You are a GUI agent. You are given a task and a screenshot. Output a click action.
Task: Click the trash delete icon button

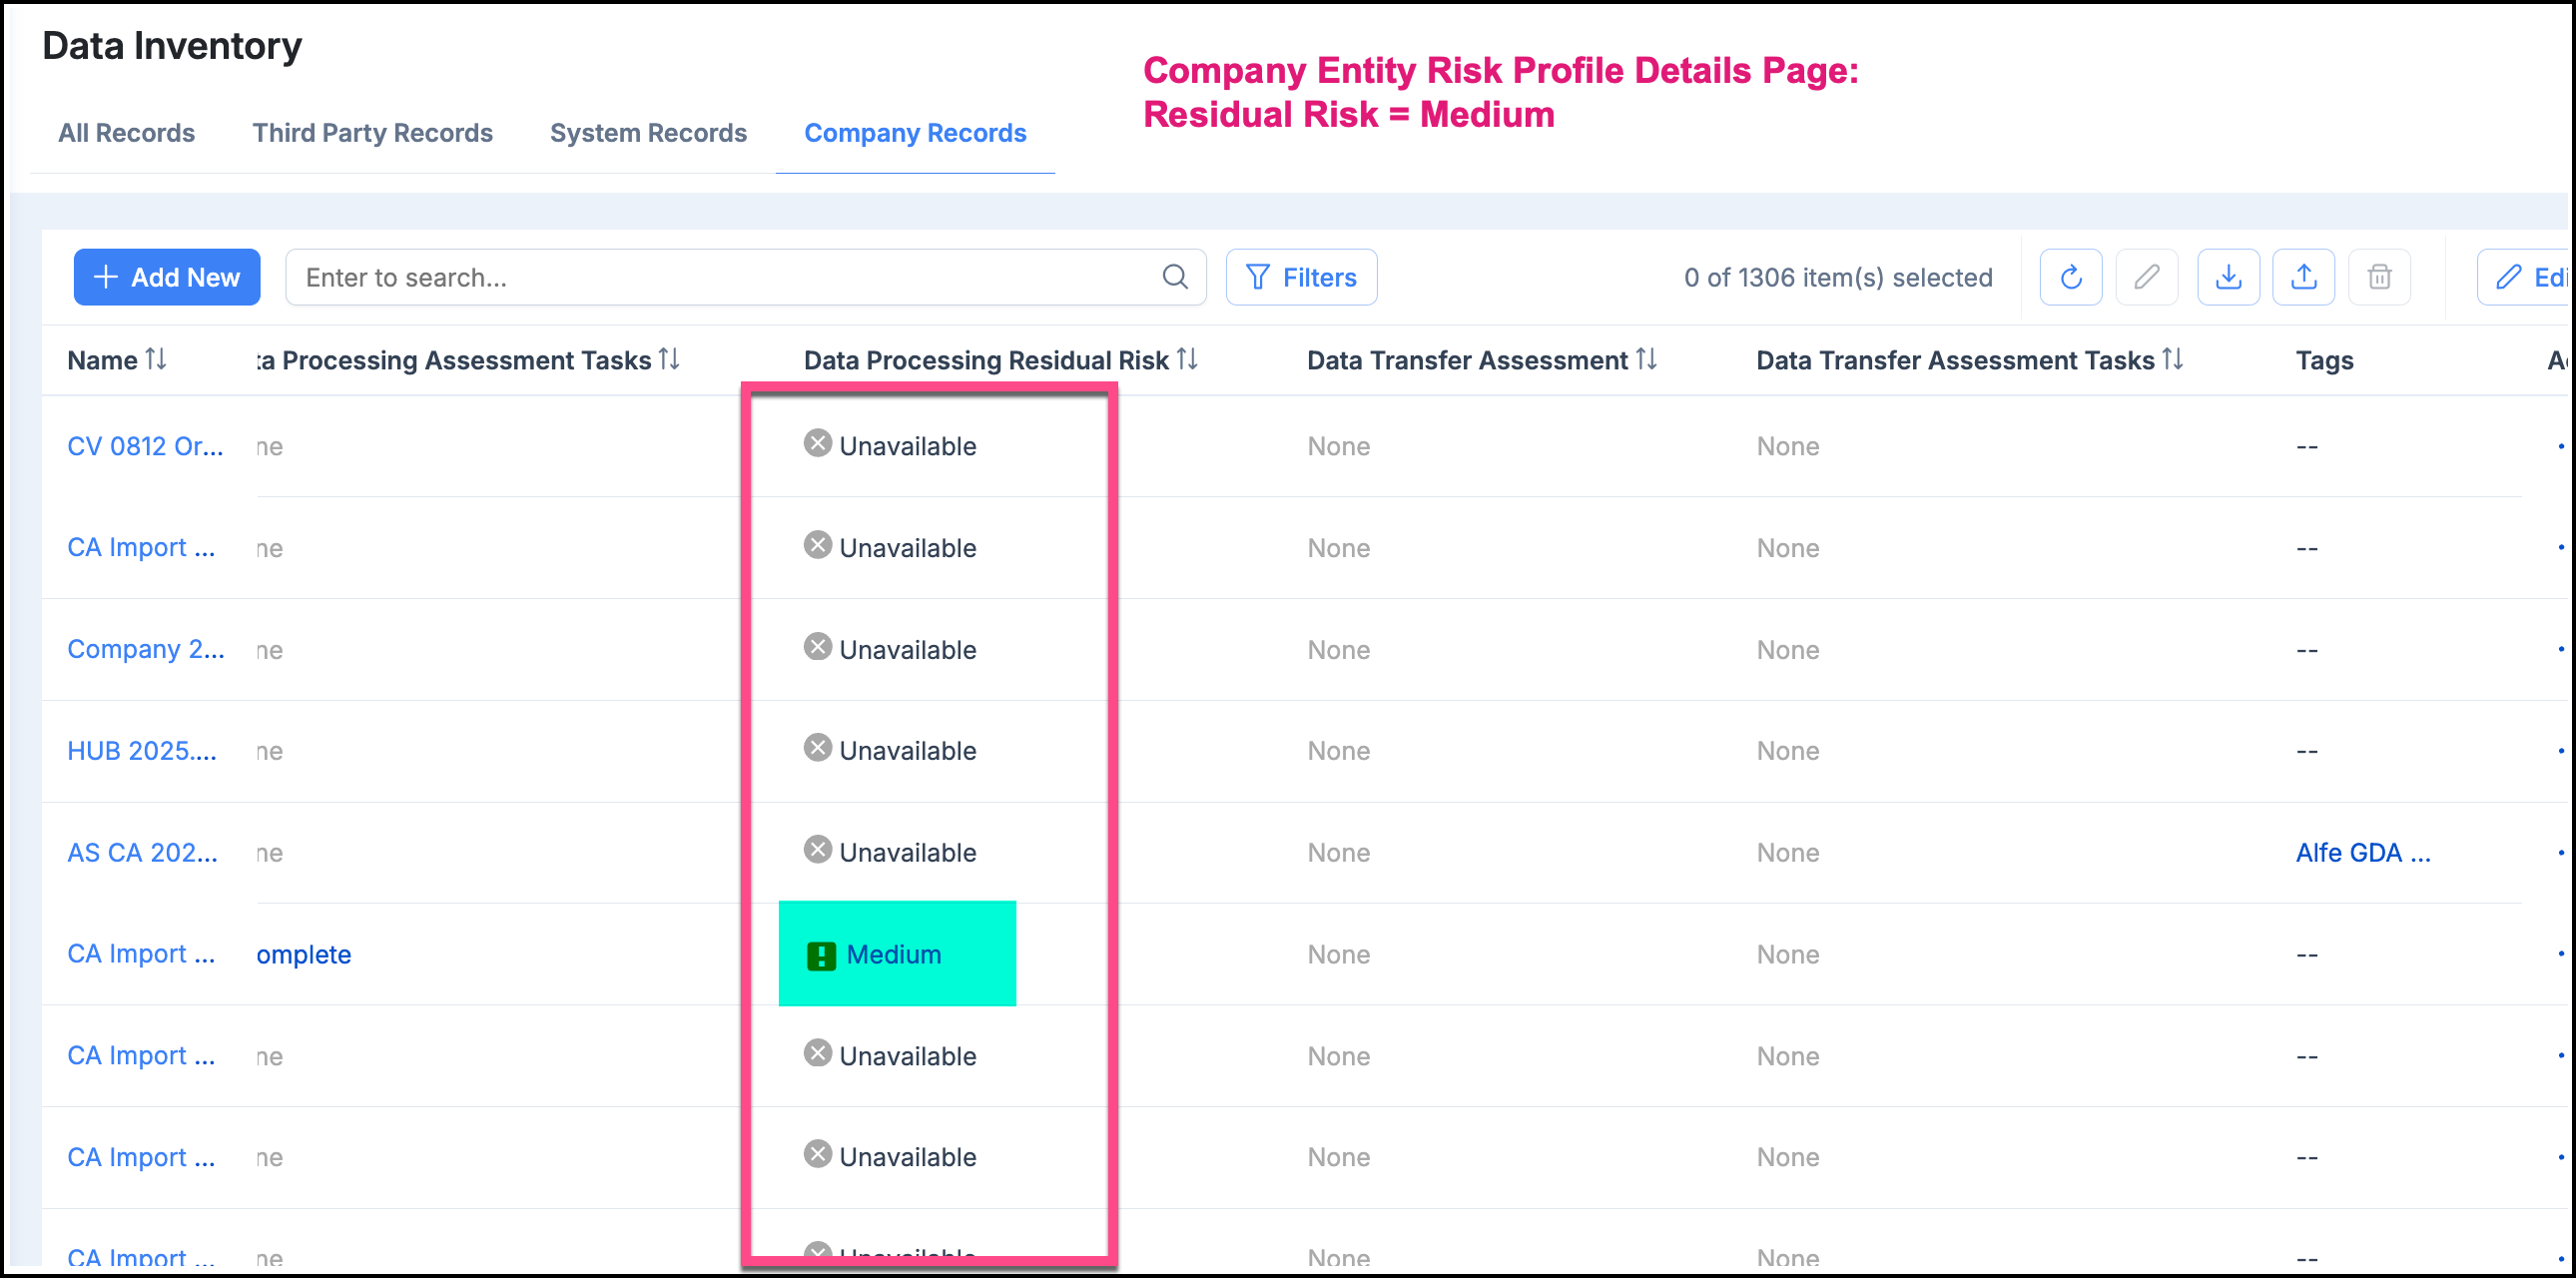tap(2380, 277)
